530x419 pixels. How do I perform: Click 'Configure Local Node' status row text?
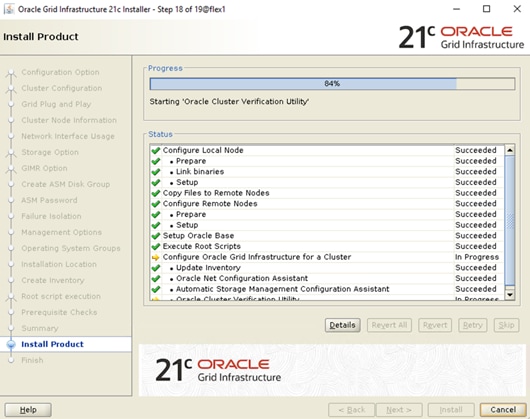point(203,150)
